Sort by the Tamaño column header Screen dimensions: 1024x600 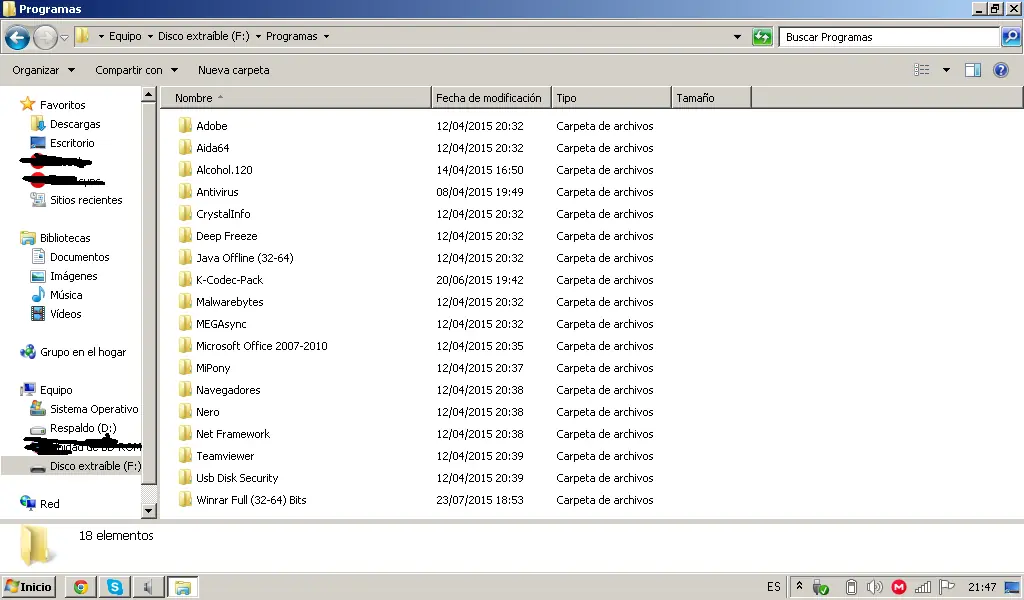711,98
